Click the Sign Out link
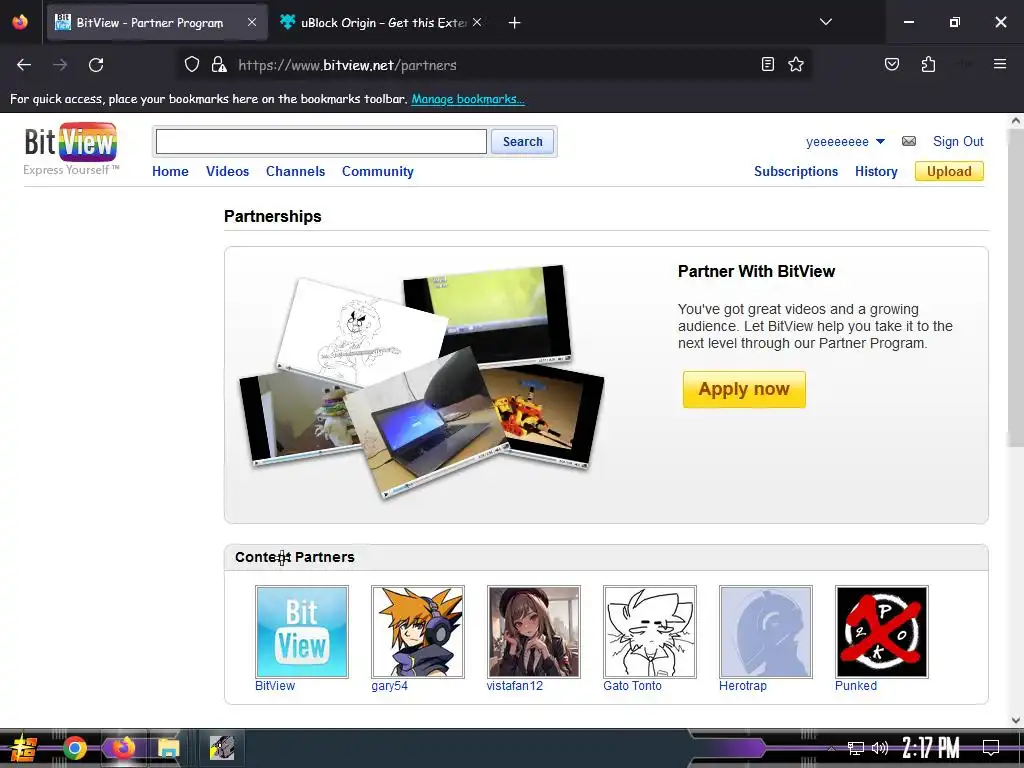Image resolution: width=1024 pixels, height=768 pixels. (958, 141)
